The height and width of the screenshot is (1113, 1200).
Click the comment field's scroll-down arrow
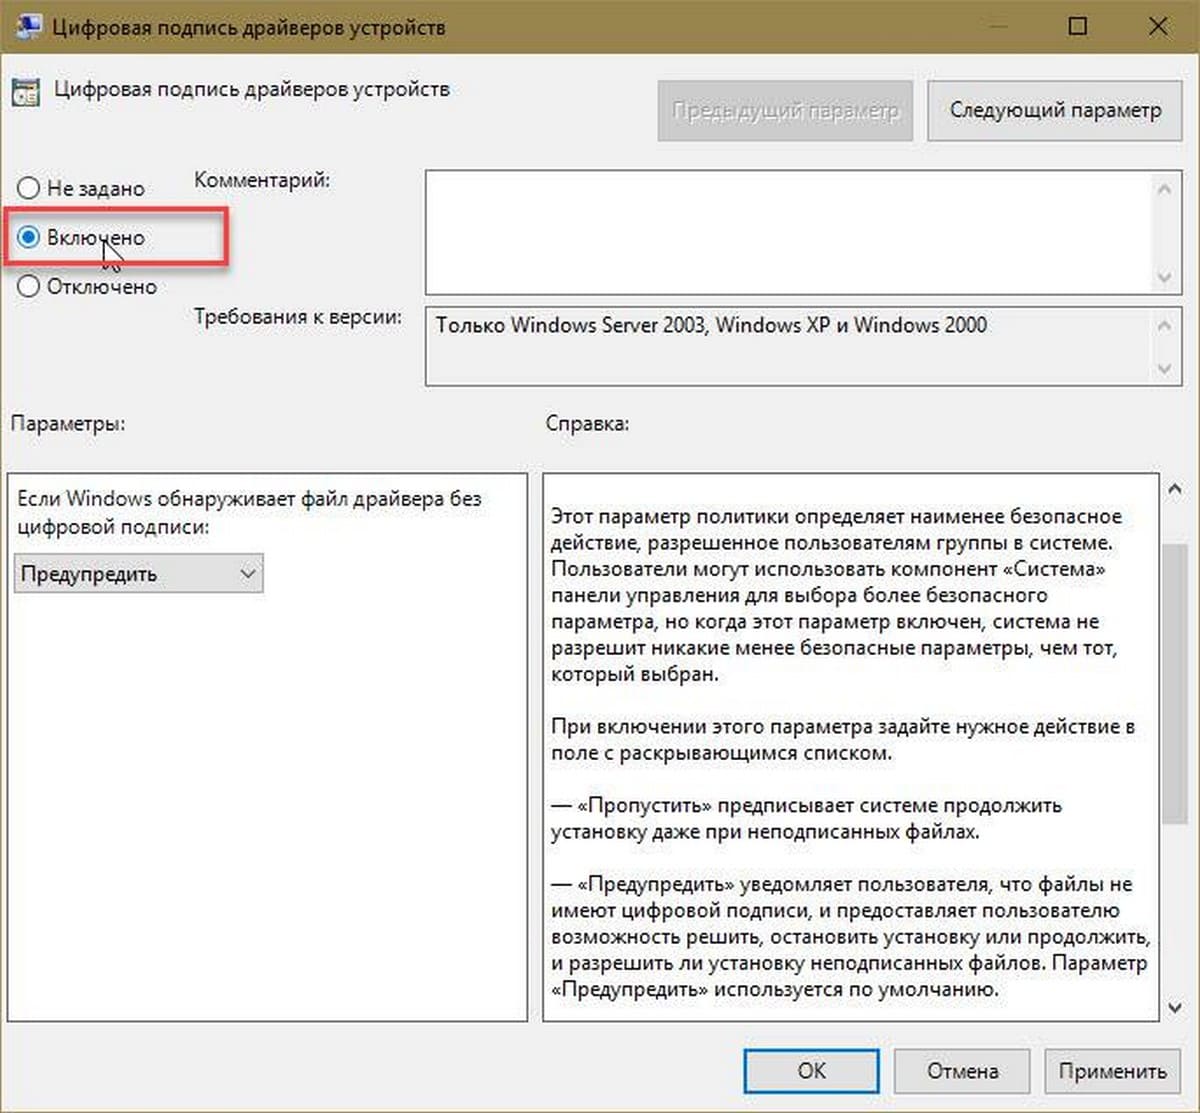(1164, 278)
